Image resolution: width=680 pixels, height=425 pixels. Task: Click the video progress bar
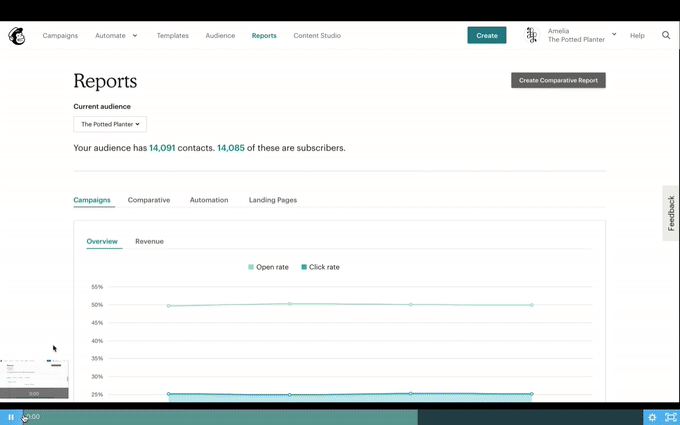point(333,417)
